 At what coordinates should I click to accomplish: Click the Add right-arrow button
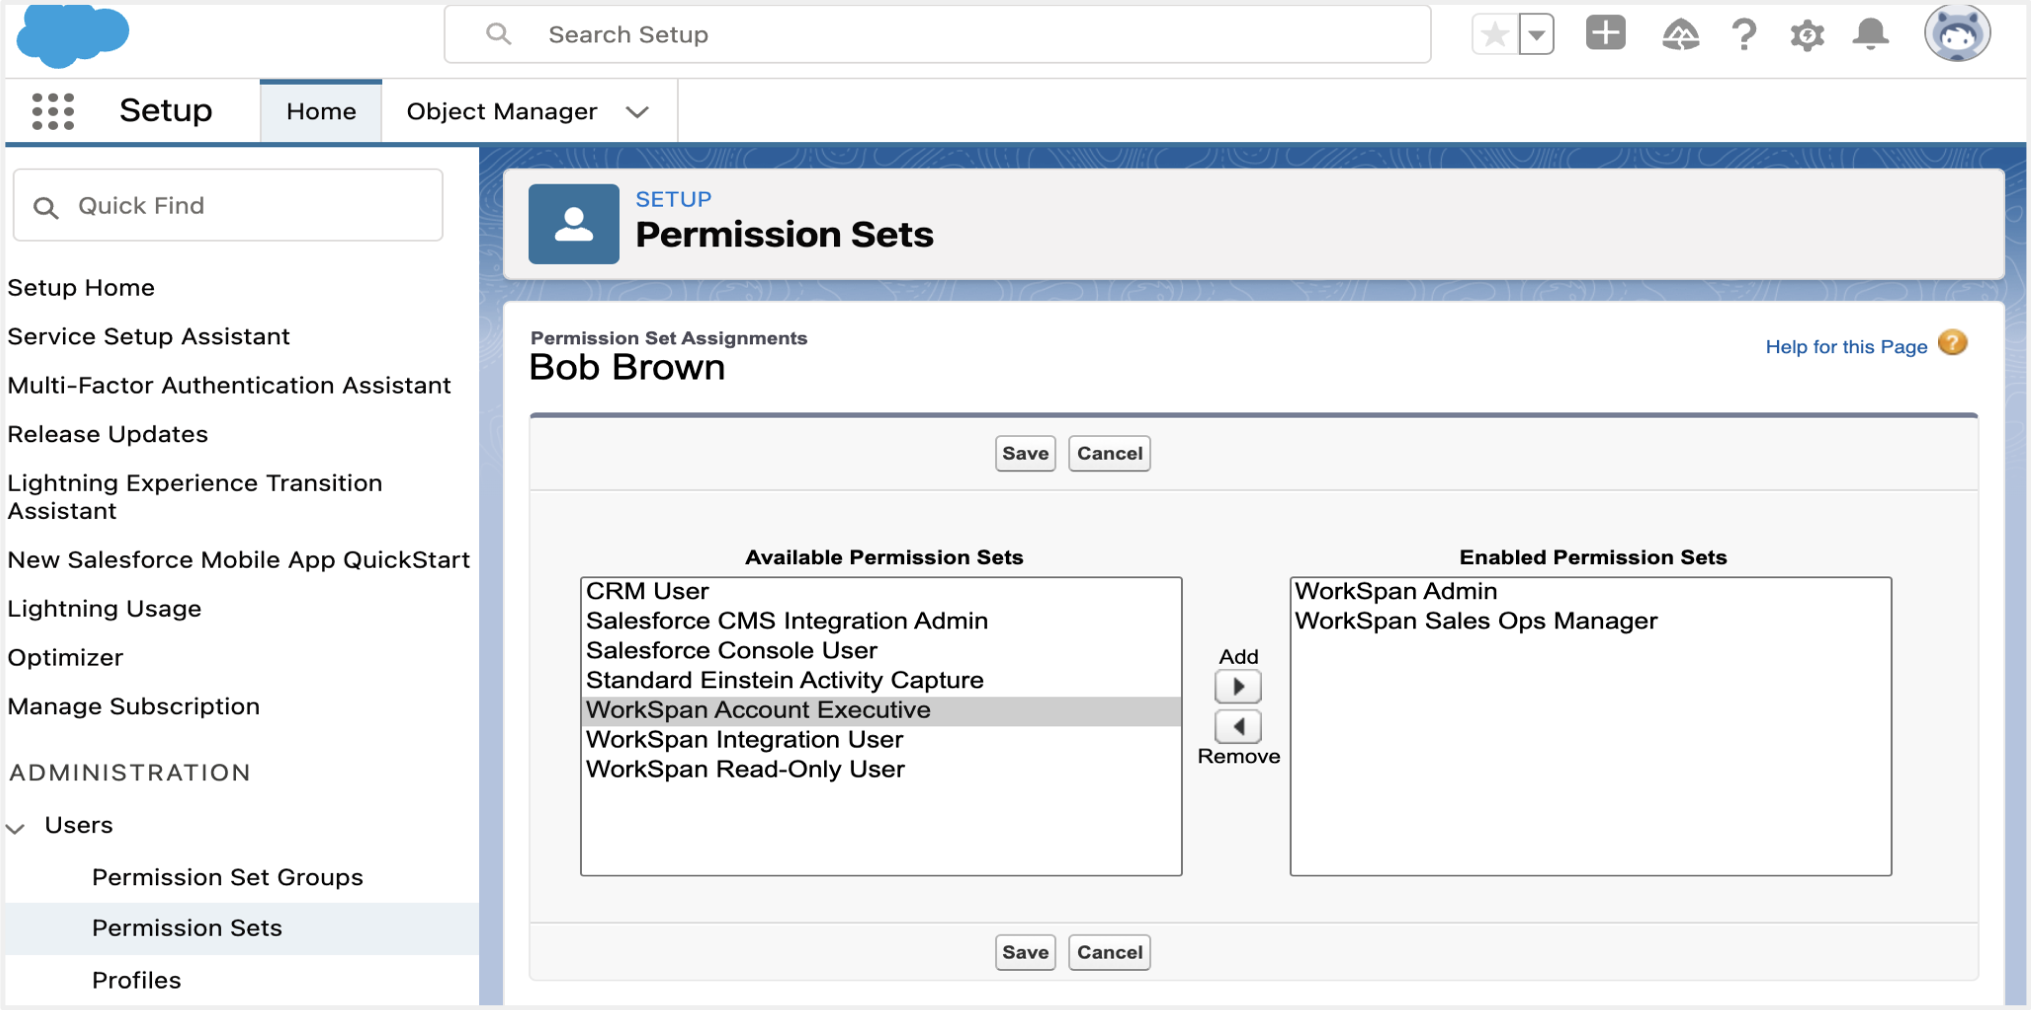[1238, 687]
